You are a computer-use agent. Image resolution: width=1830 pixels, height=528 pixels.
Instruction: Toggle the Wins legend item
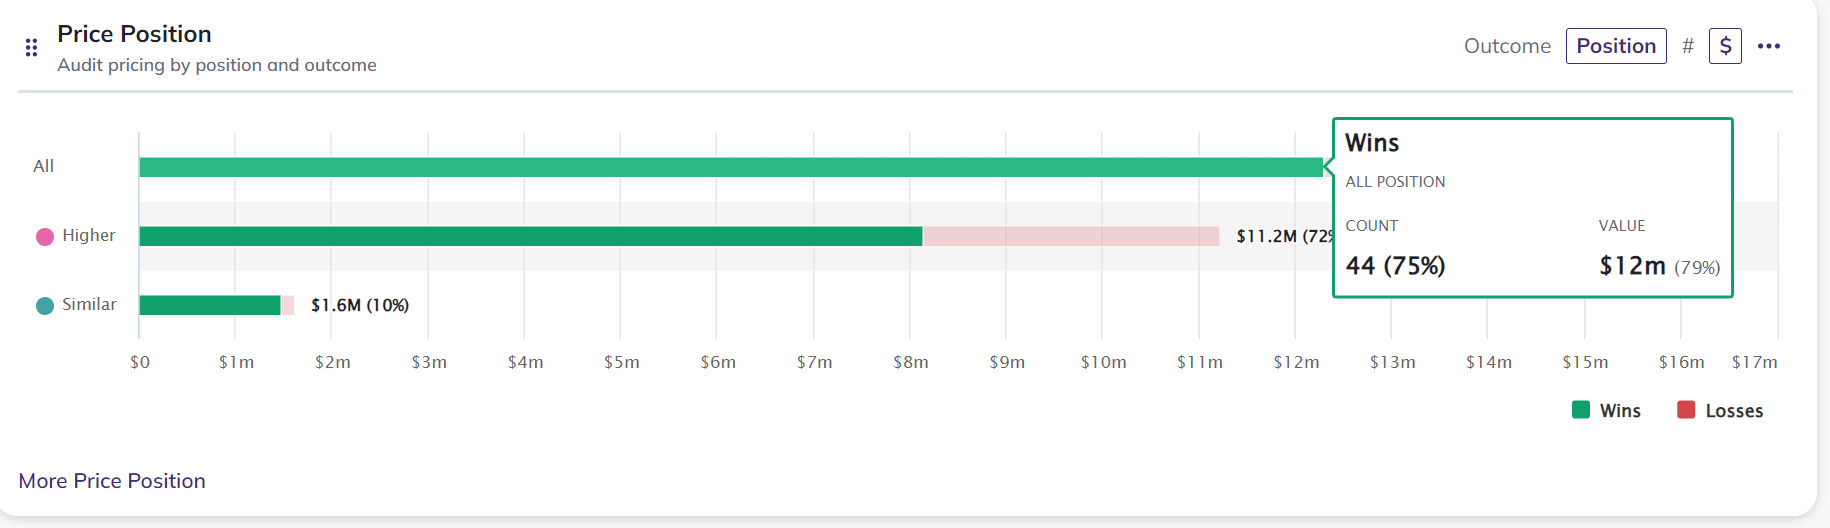click(x=1606, y=410)
